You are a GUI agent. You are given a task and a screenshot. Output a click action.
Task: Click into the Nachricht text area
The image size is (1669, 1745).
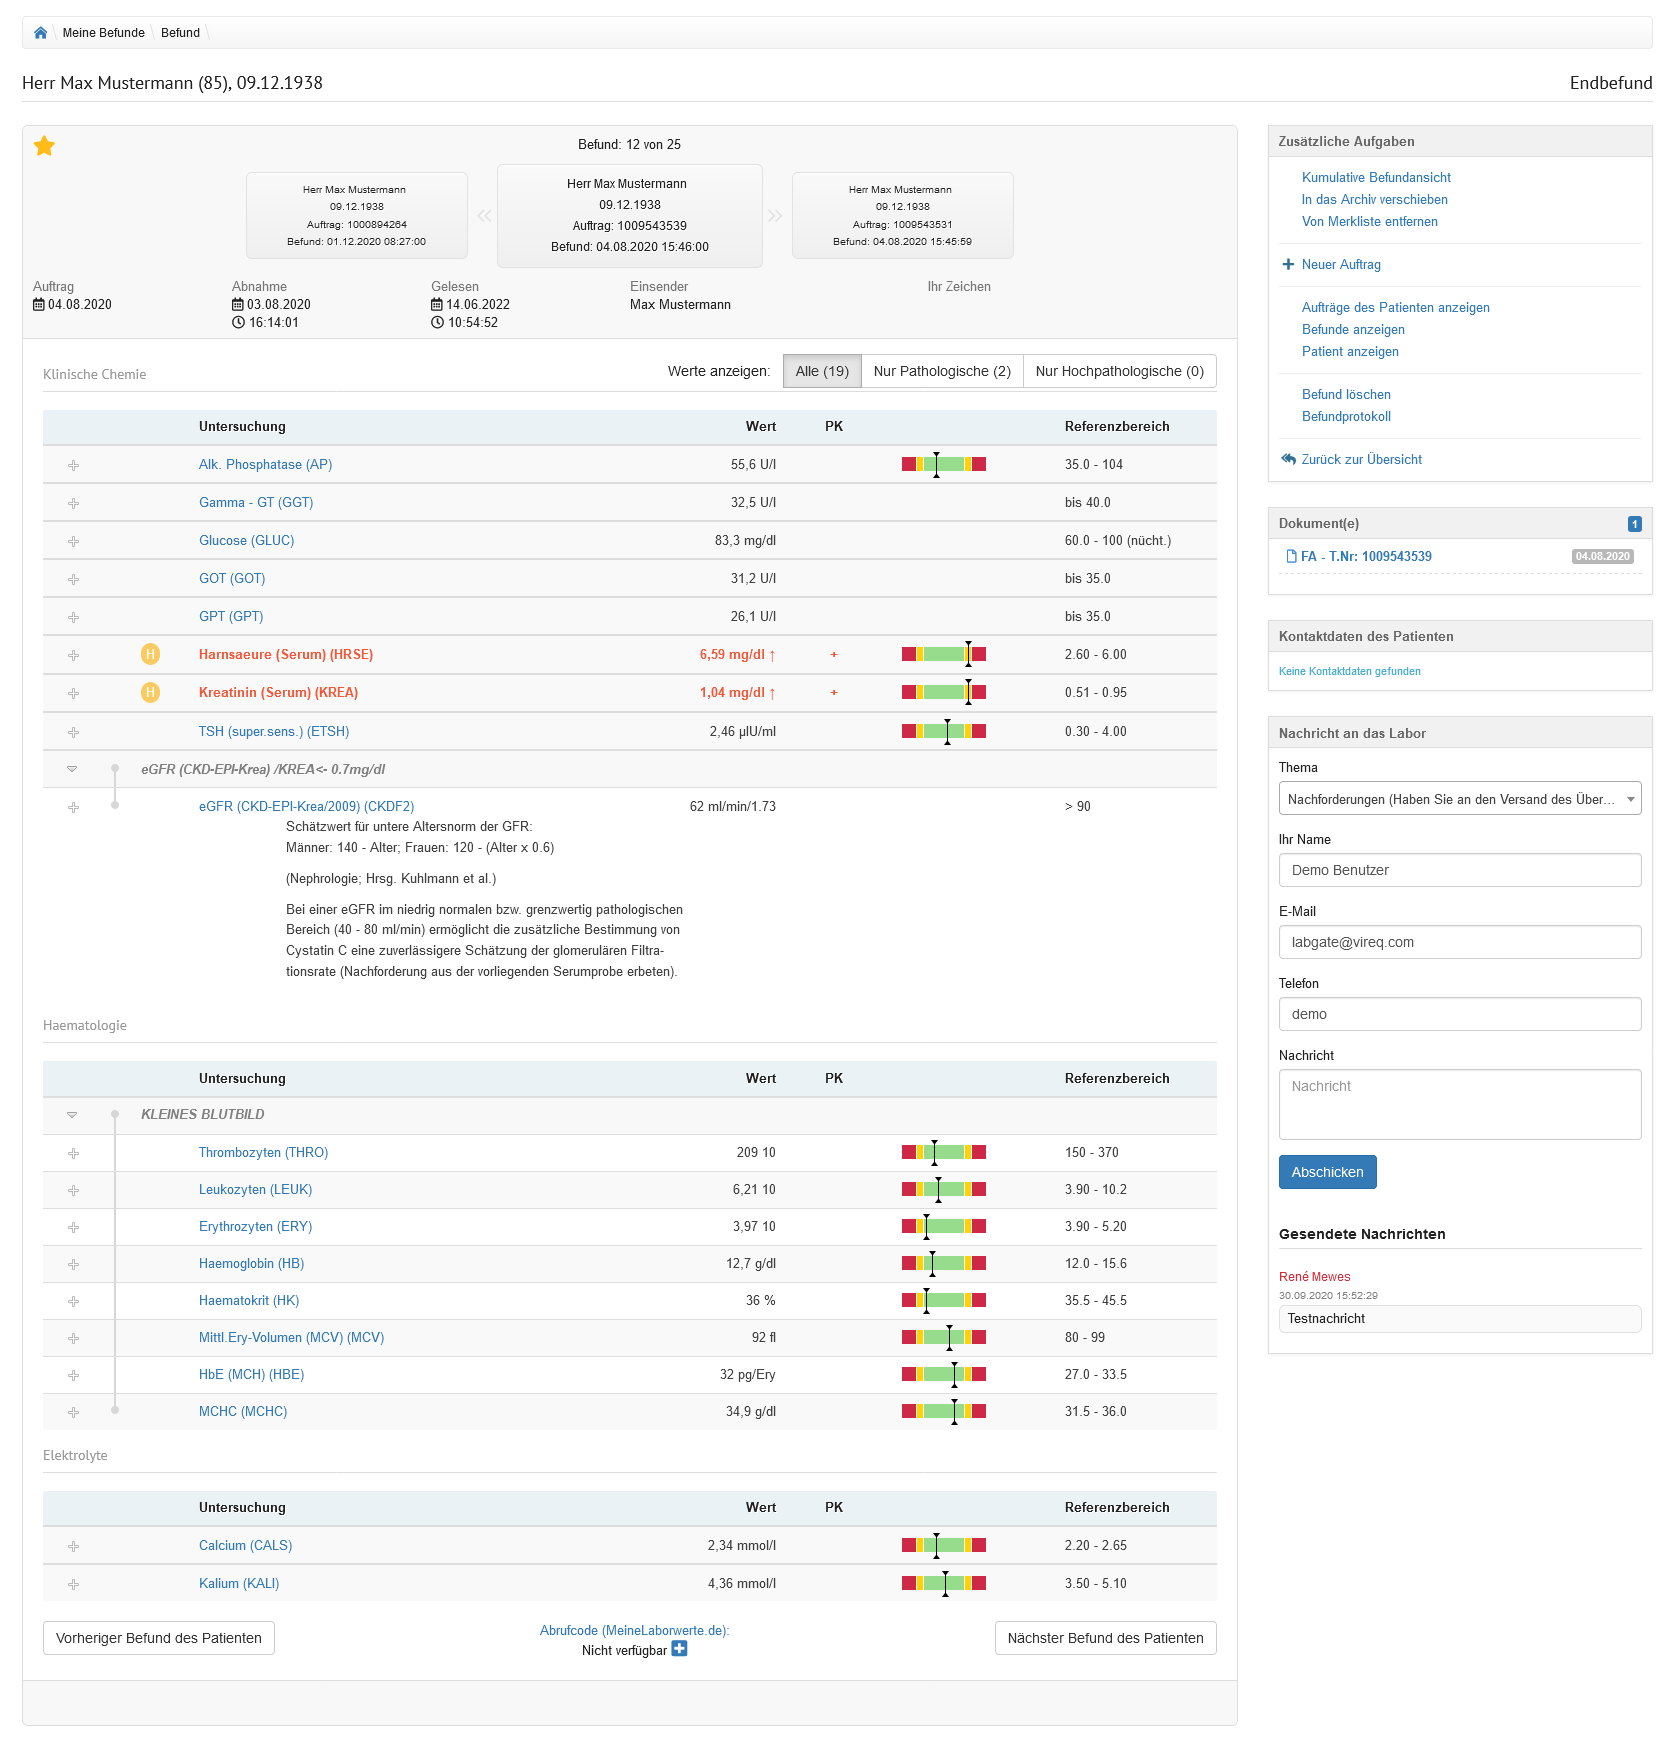point(1459,1104)
